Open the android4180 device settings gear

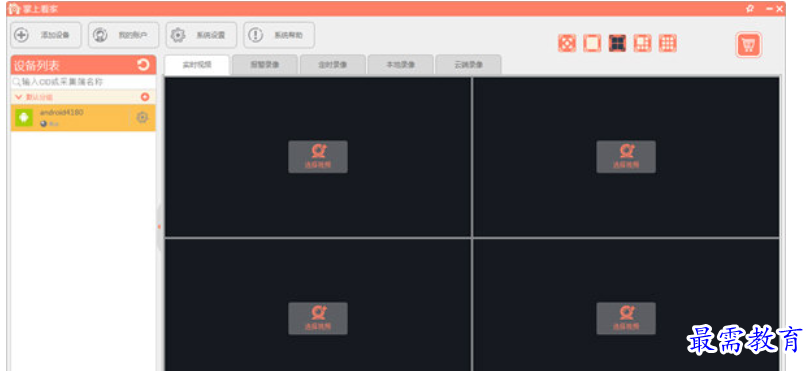click(x=142, y=117)
